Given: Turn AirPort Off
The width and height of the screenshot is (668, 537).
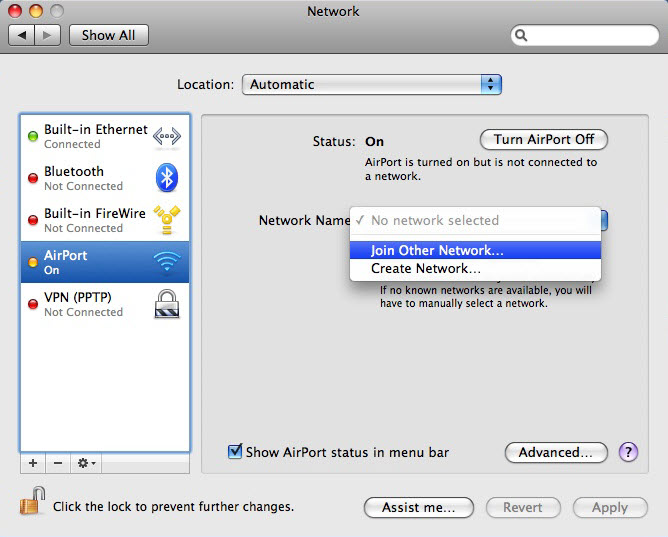Looking at the screenshot, I should (543, 140).
